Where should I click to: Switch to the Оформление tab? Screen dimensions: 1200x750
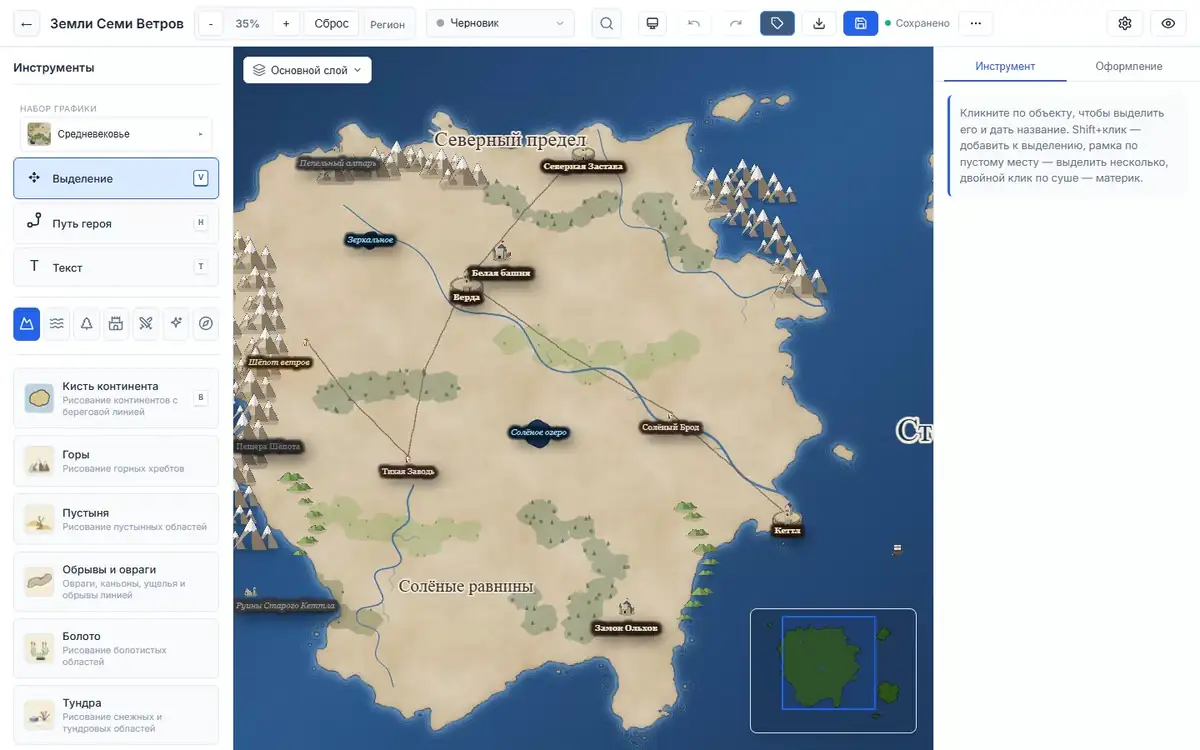coord(1128,66)
